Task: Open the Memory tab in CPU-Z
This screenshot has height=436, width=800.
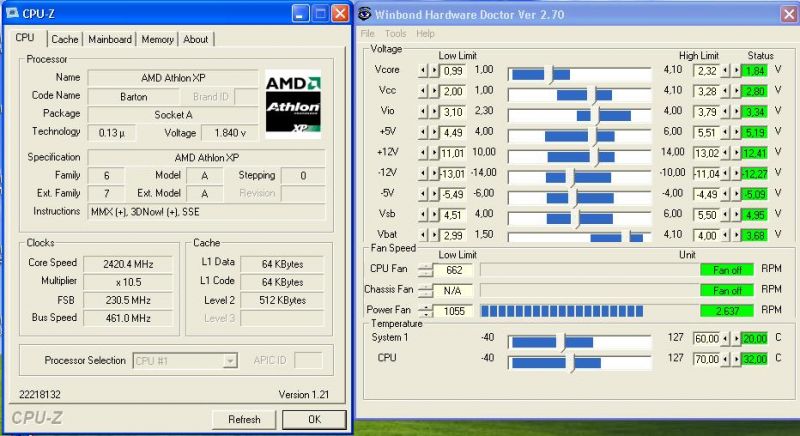Action: (x=157, y=39)
